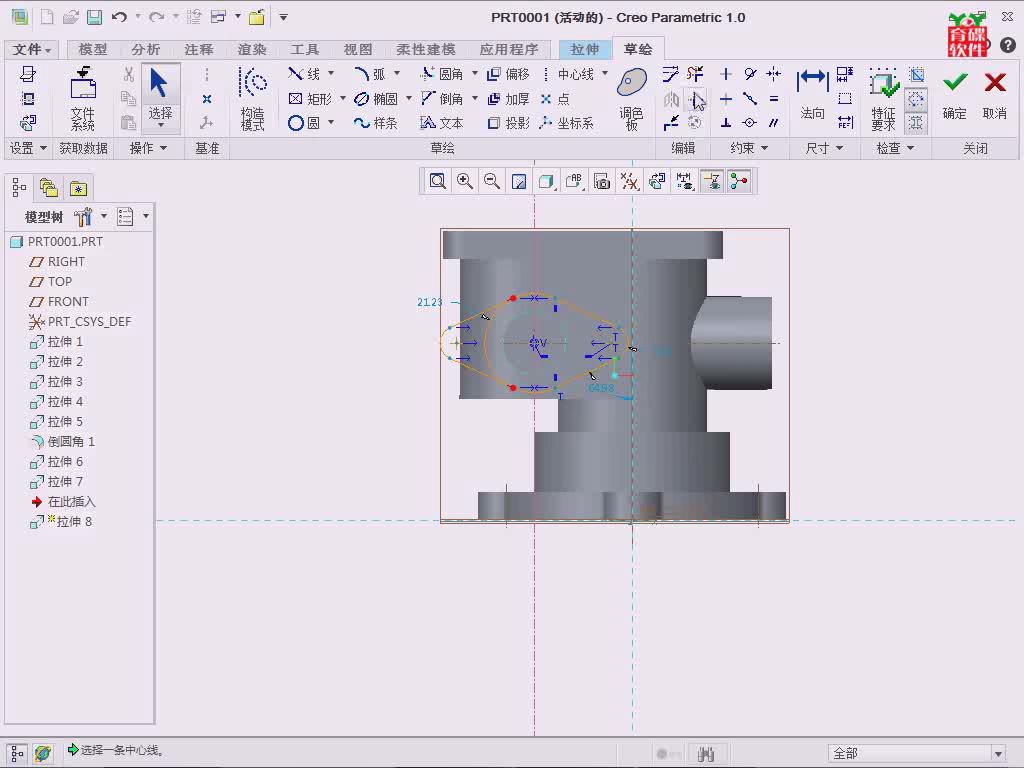1024x768 pixels.
Task: Expand the 圆角 fillet dropdown arrow
Action: click(475, 73)
